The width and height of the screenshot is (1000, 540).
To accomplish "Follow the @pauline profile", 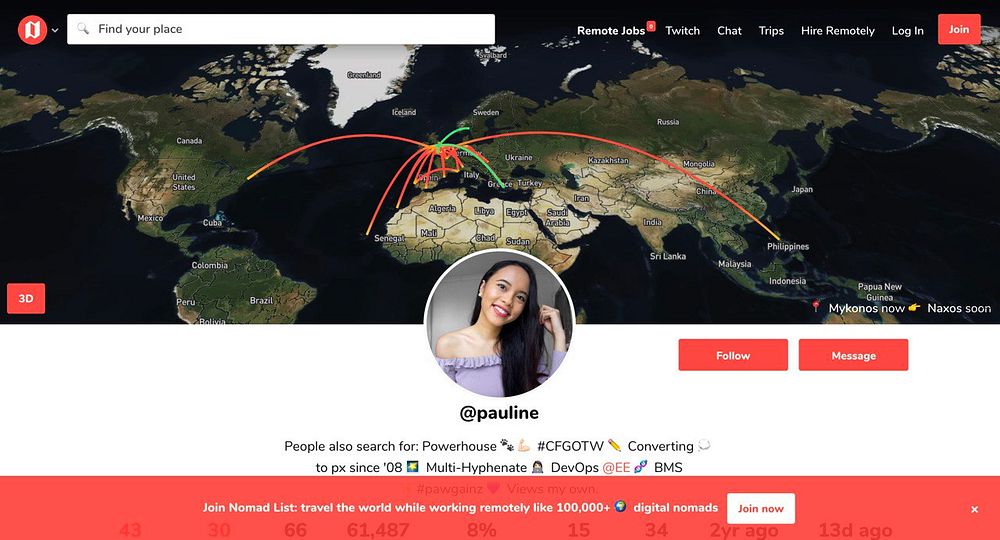I will point(733,355).
